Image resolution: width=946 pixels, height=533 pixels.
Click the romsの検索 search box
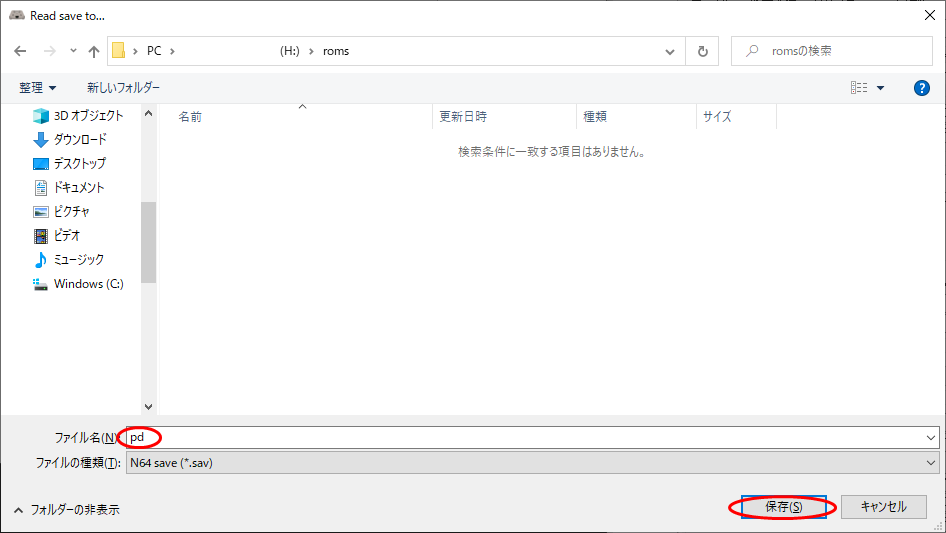click(832, 51)
